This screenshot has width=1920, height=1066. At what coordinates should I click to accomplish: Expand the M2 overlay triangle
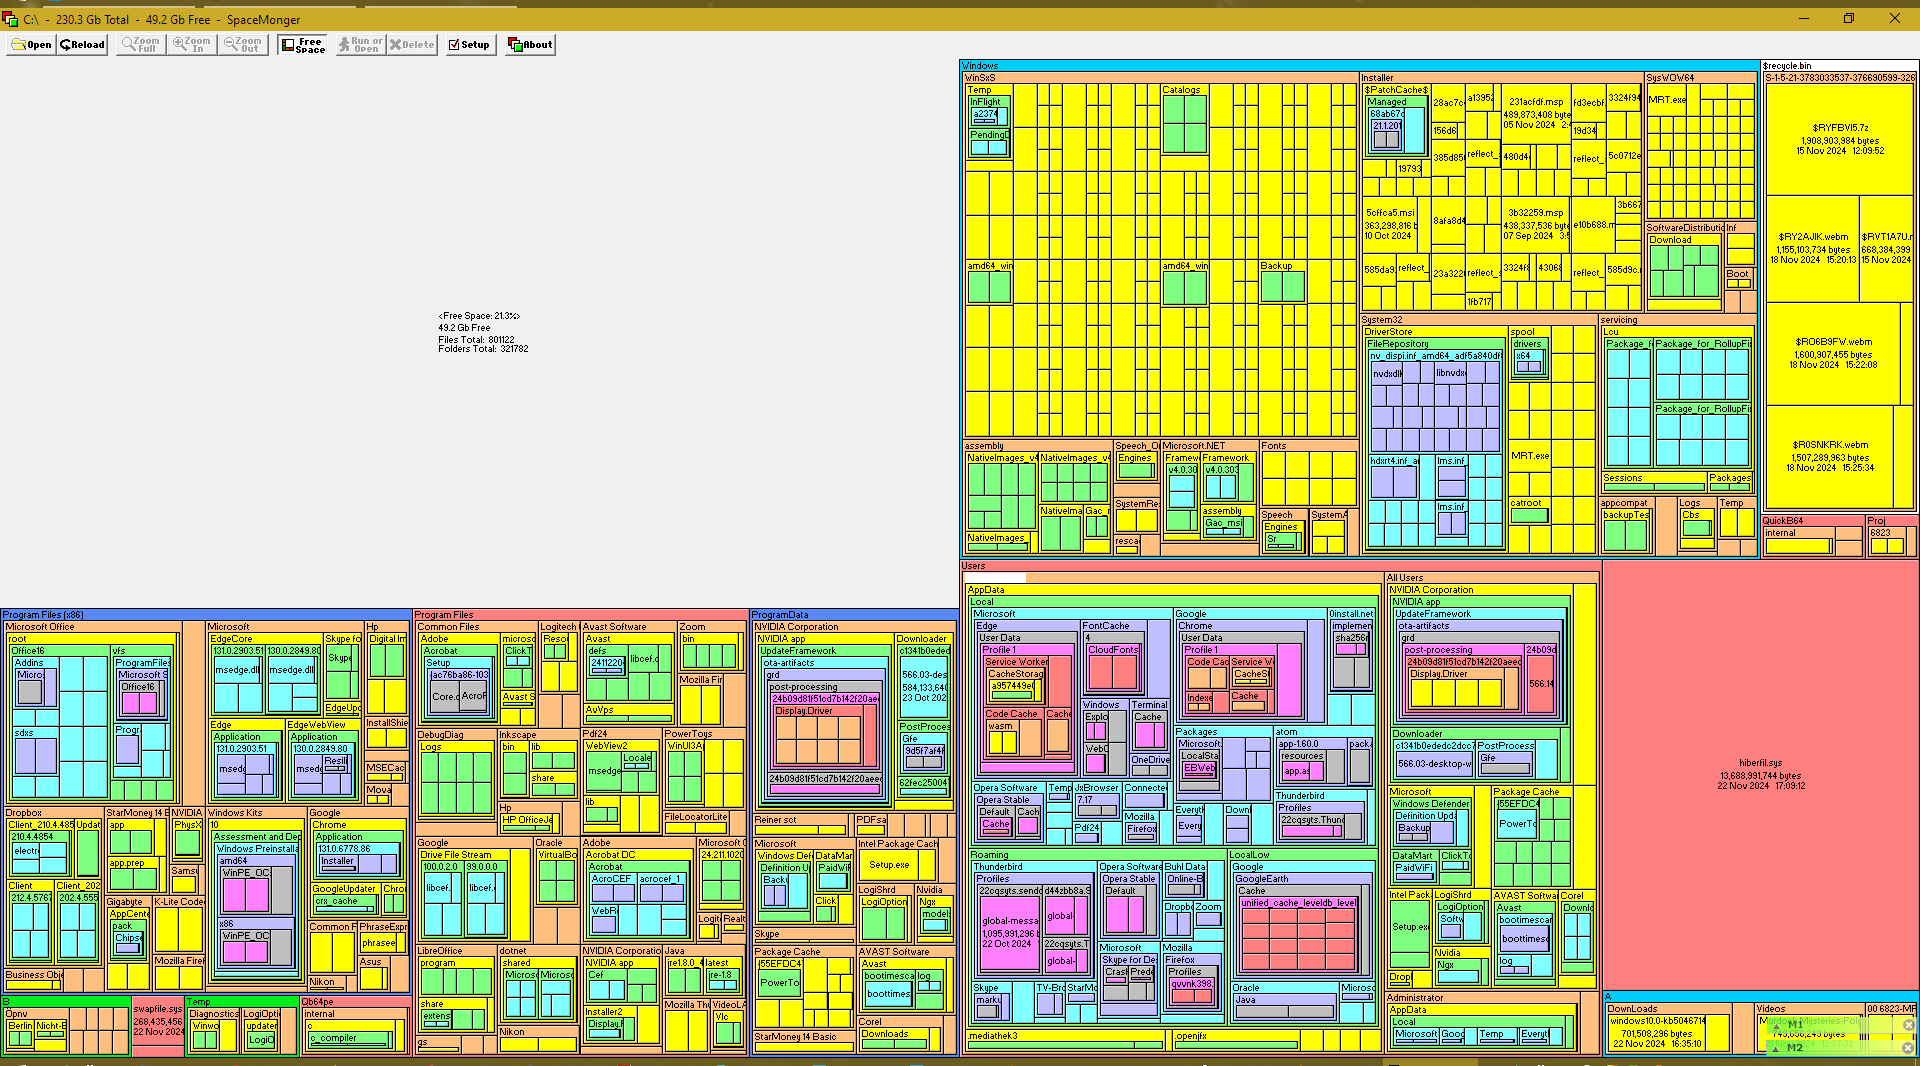pyautogui.click(x=1776, y=1048)
